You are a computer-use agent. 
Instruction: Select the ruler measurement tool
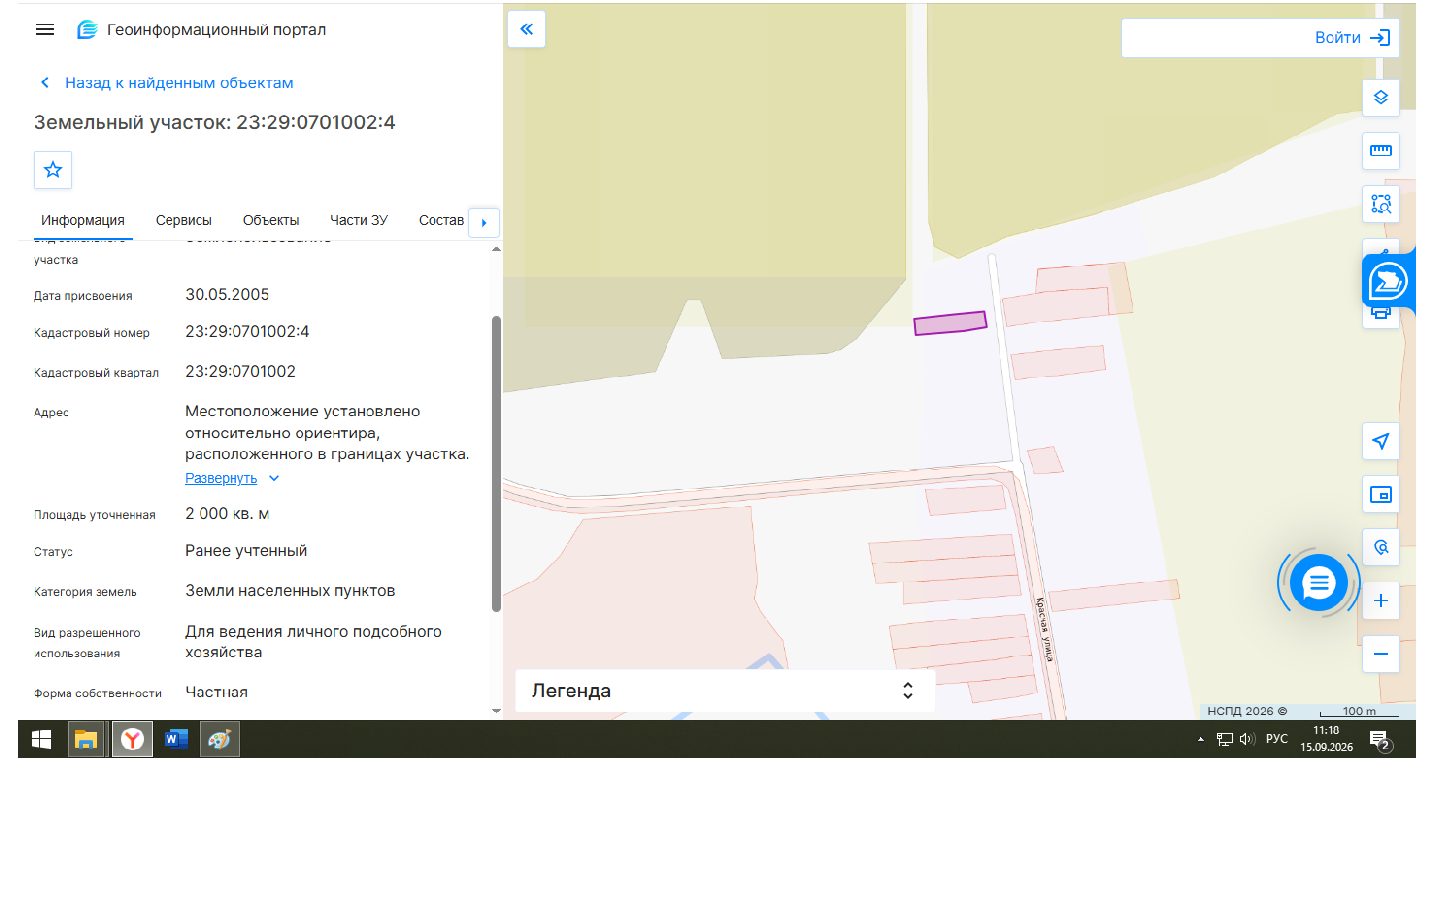[1381, 151]
